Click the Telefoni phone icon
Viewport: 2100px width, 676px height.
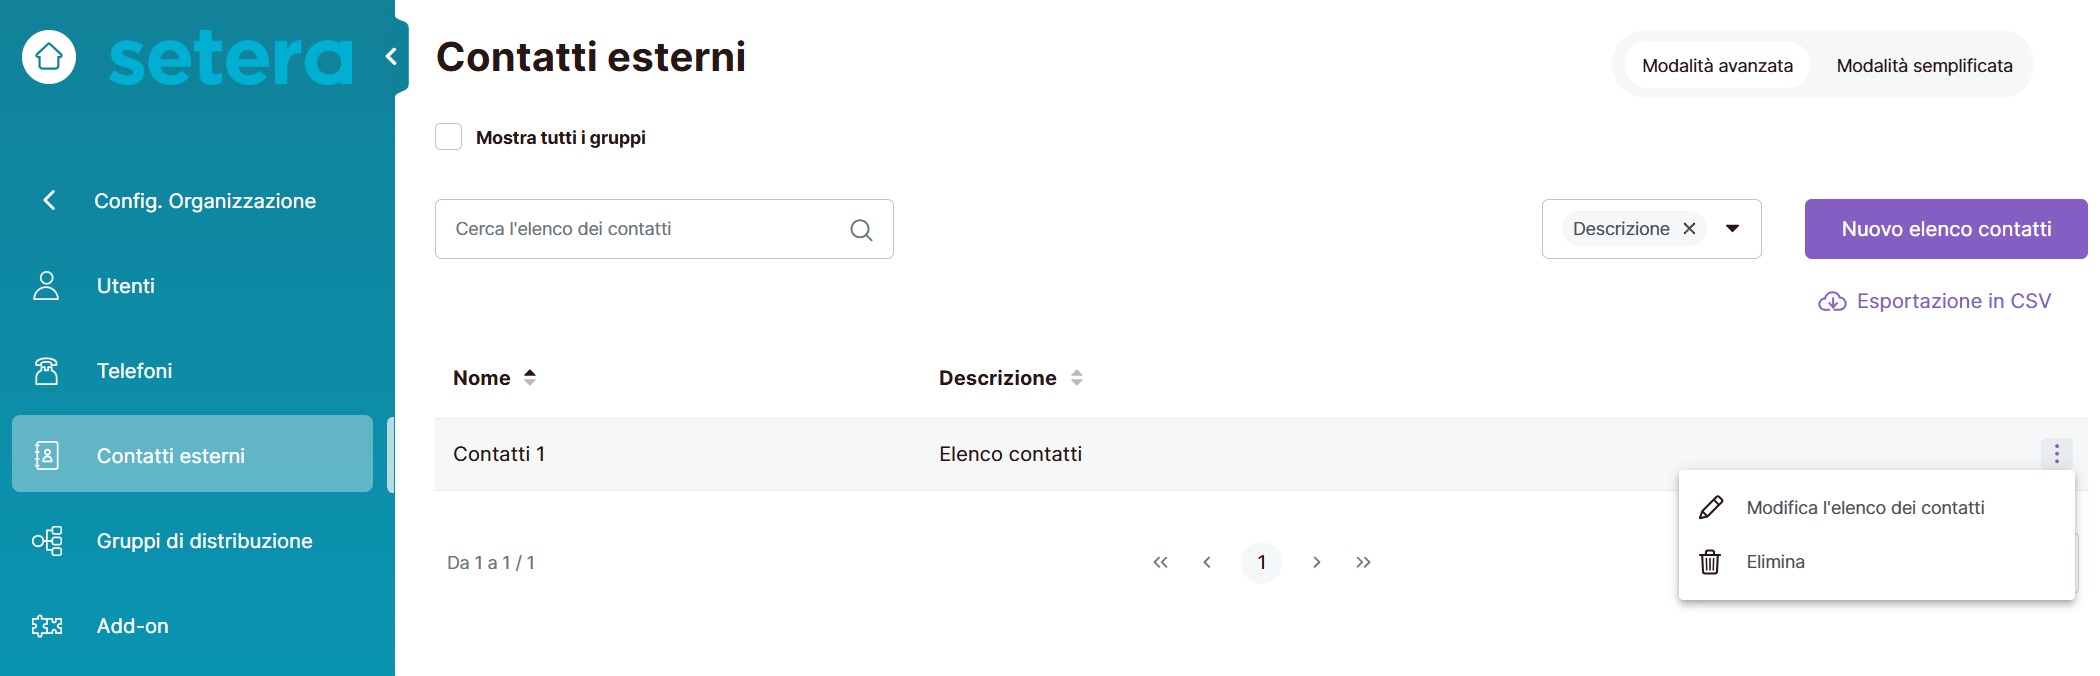pos(46,371)
